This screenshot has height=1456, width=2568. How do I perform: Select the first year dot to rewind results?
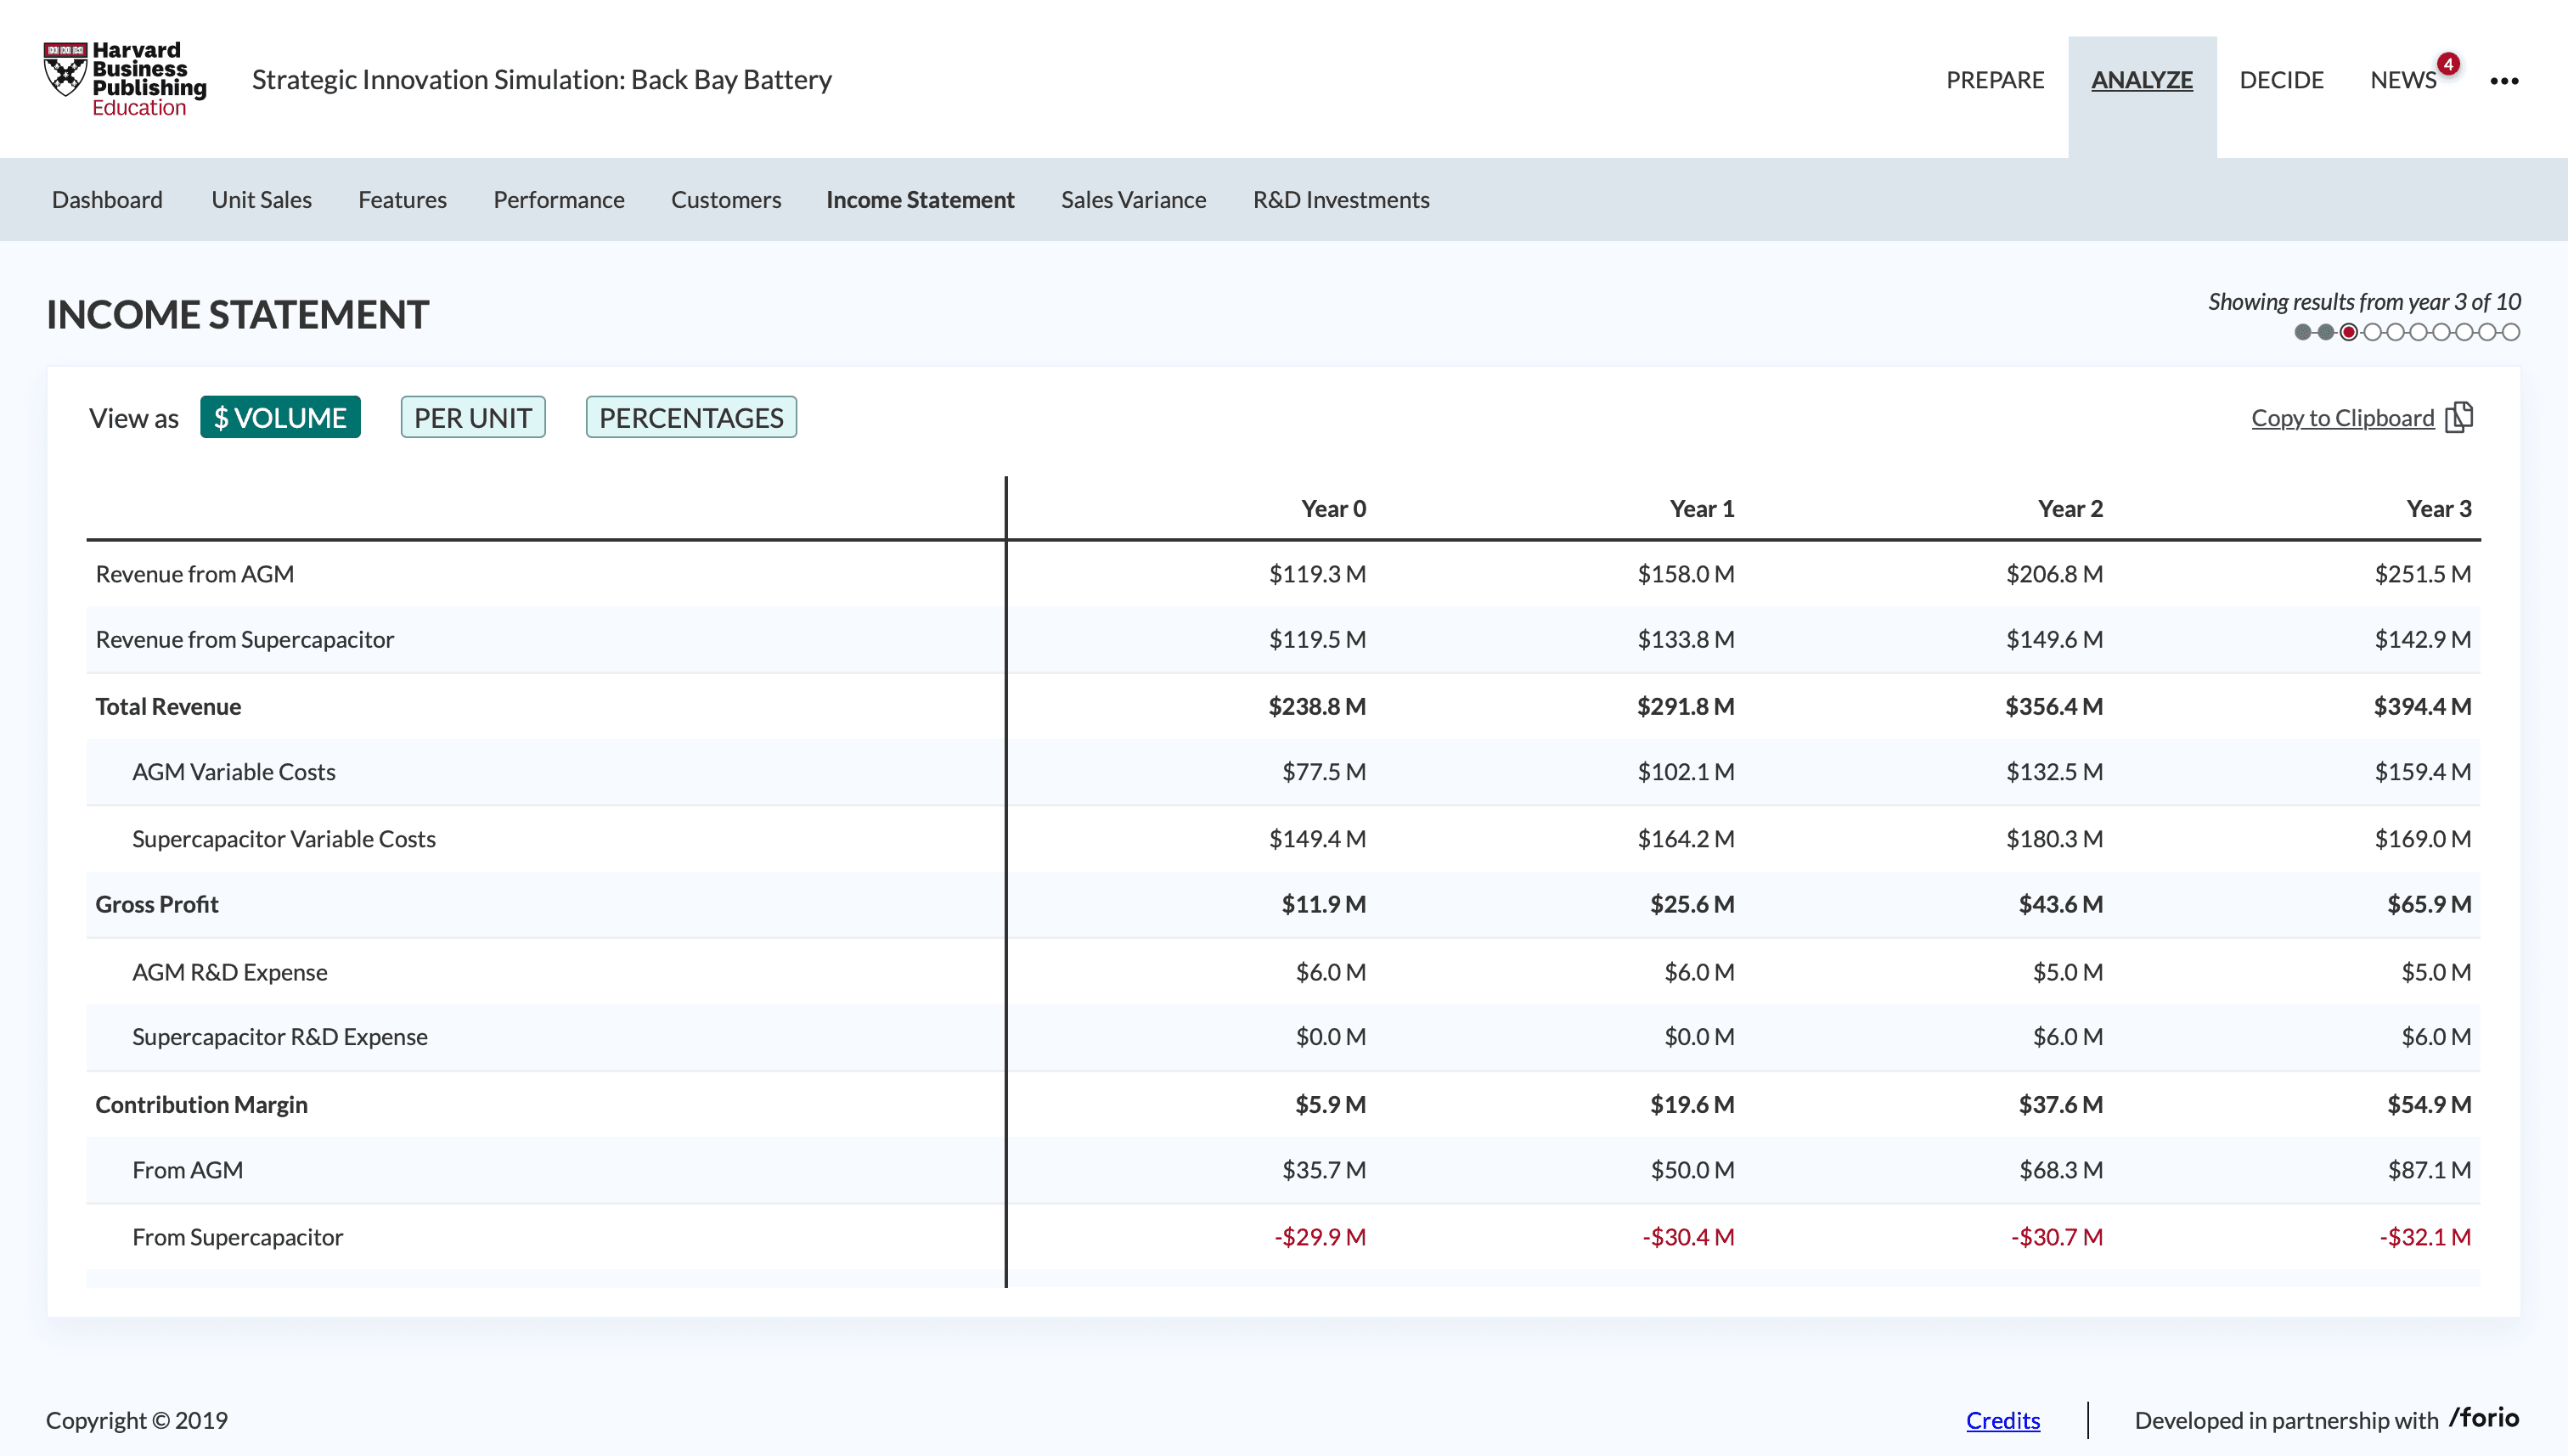click(2302, 331)
